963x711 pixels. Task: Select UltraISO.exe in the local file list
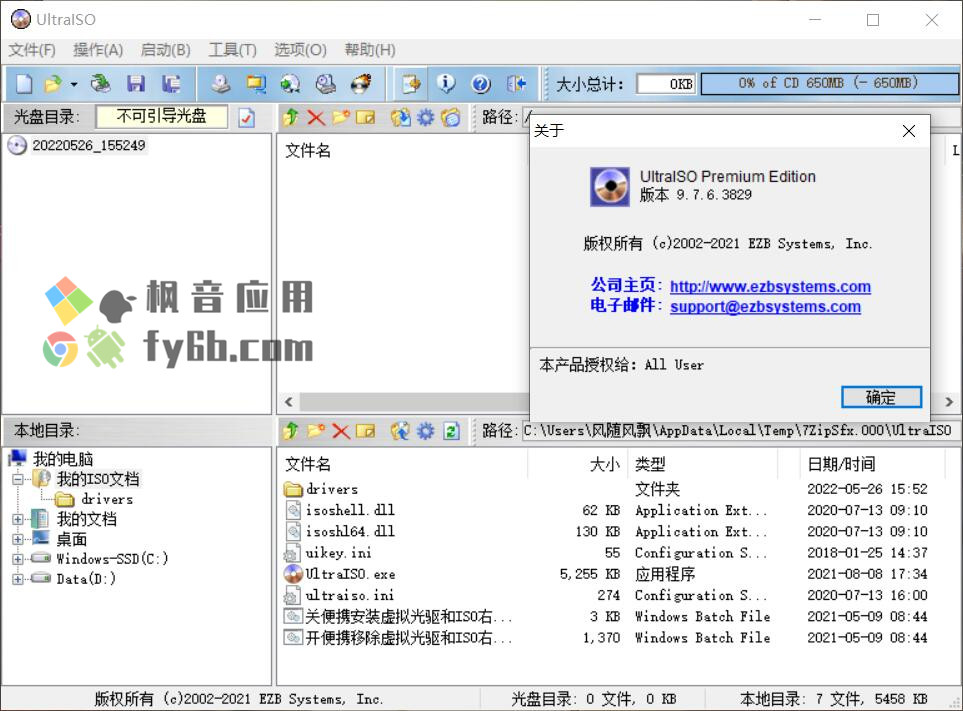pyautogui.click(x=350, y=574)
